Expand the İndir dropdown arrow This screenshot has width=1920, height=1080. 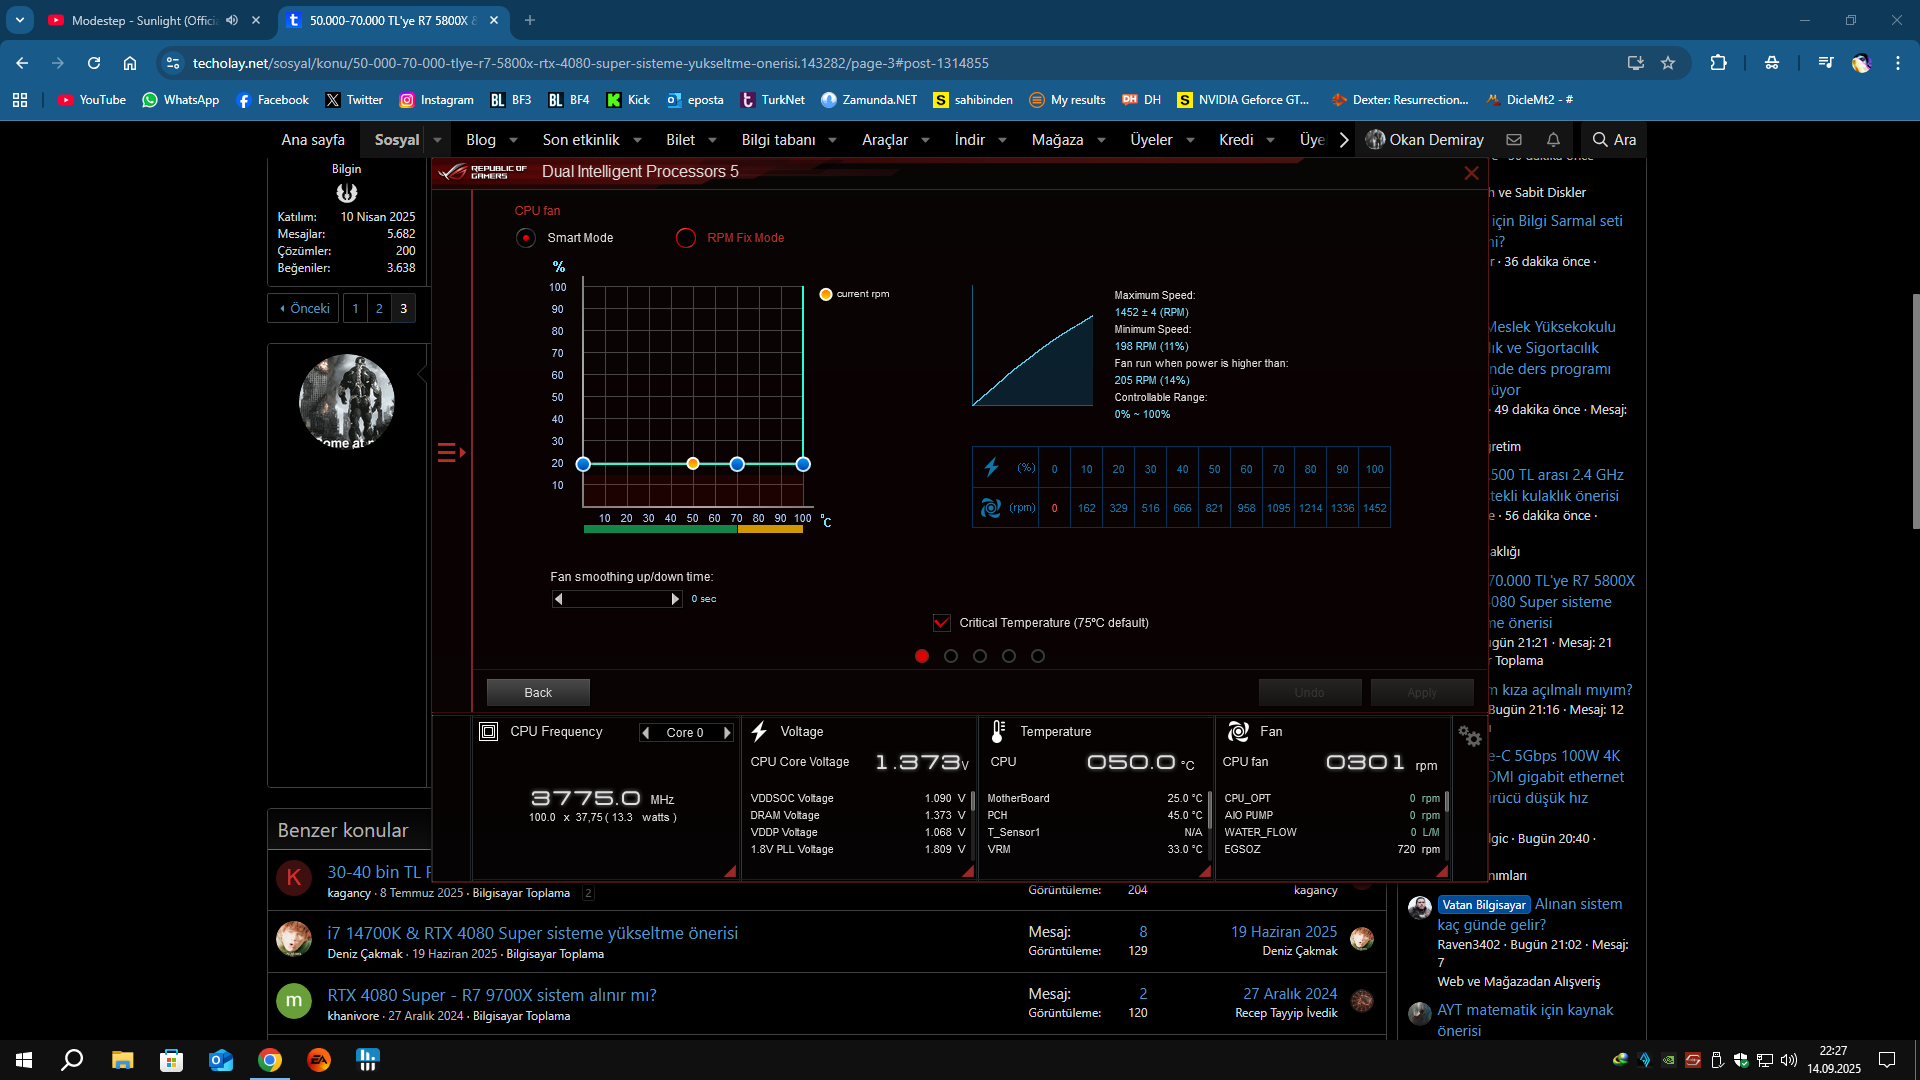coord(1003,140)
